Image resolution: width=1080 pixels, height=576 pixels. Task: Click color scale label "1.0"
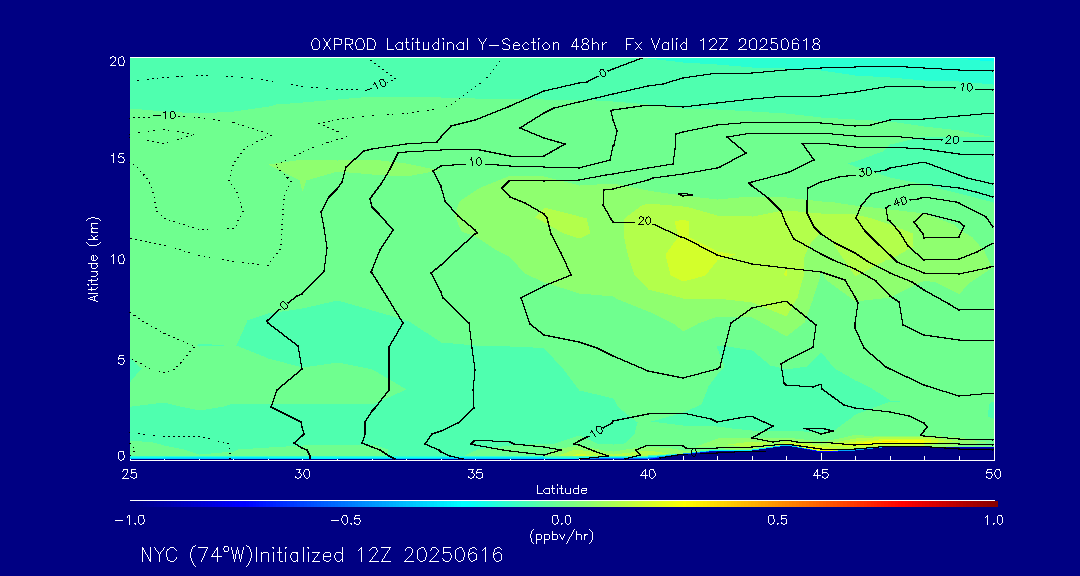pos(993,520)
